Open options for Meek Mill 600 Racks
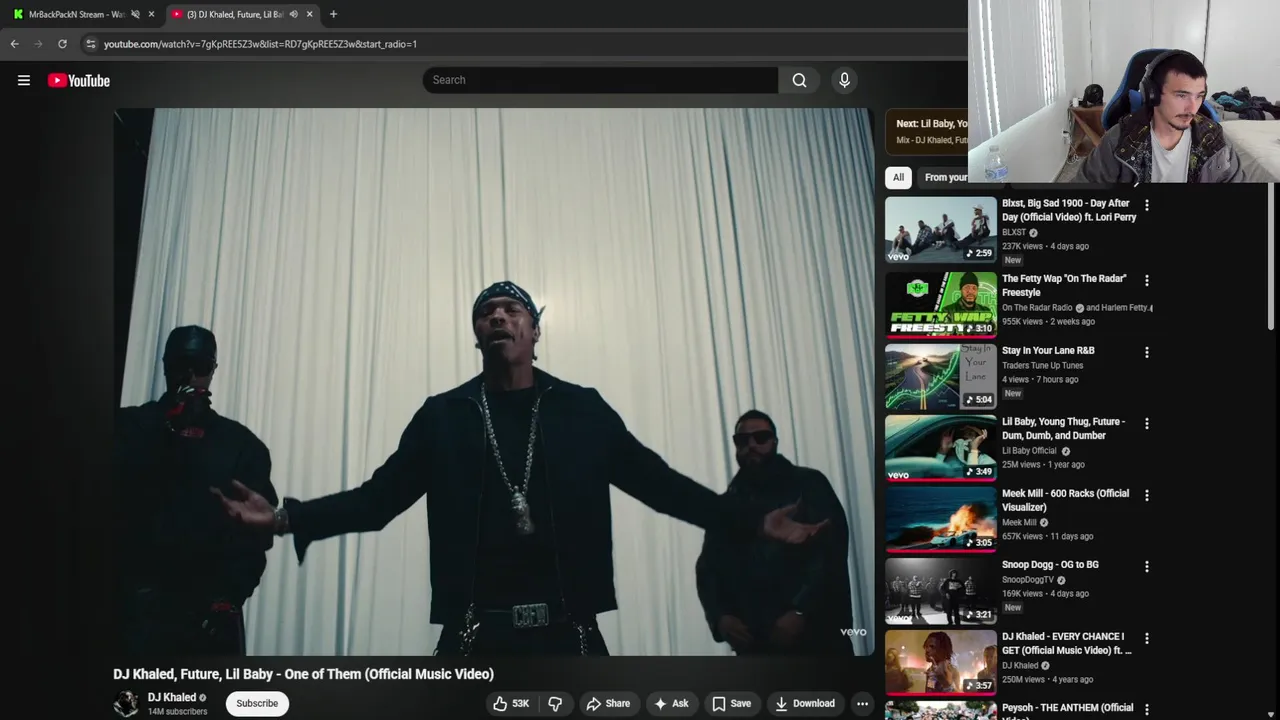Viewport: 1280px width, 720px height. pos(1147,495)
